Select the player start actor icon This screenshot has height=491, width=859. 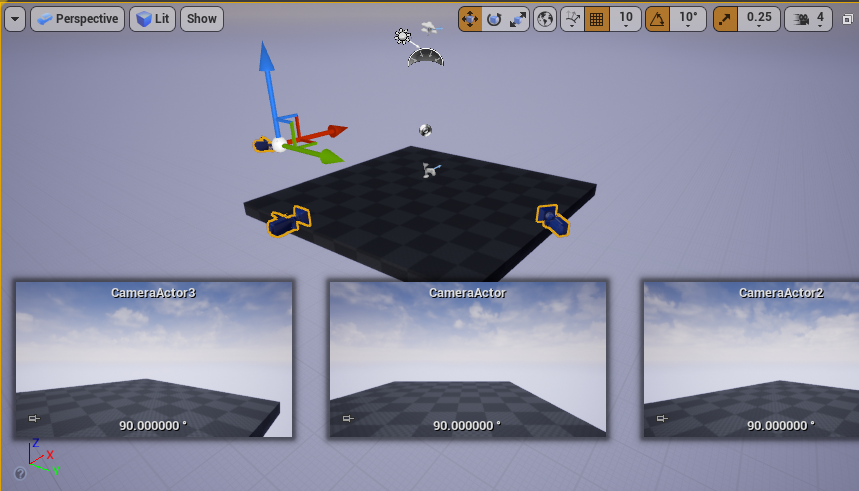coord(430,169)
